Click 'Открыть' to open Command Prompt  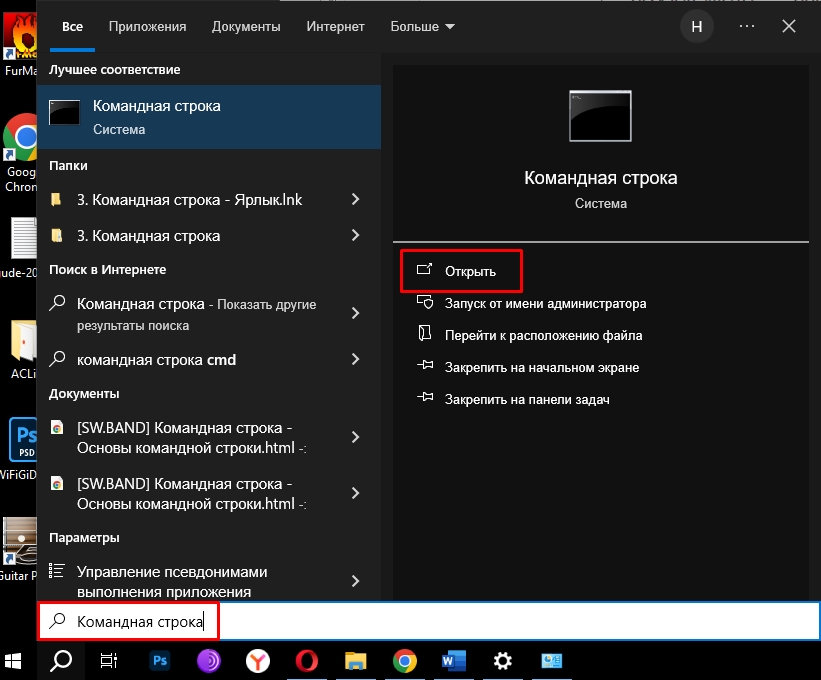[x=469, y=272]
